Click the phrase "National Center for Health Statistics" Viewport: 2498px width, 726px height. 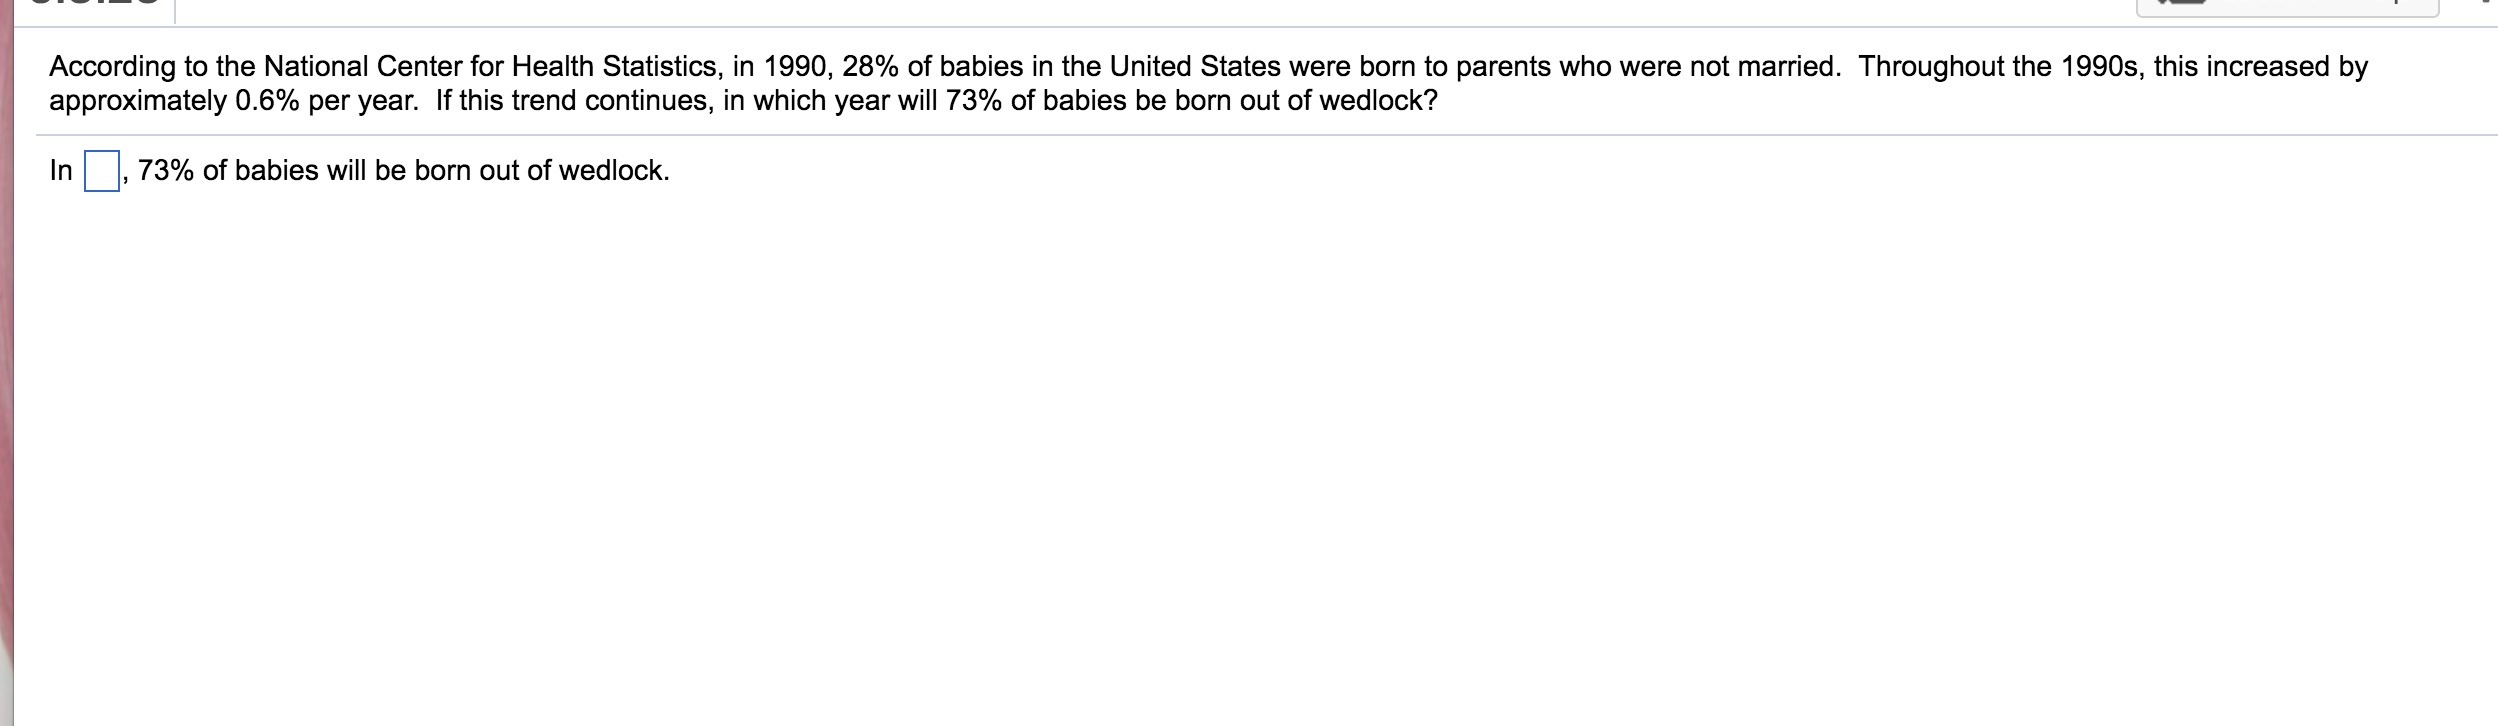[490, 67]
